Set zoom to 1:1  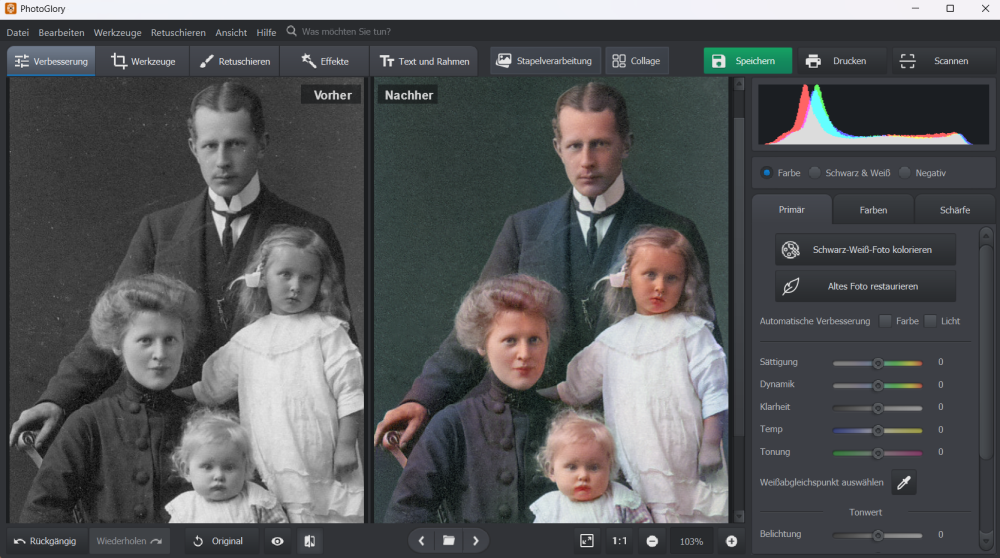[x=619, y=541]
